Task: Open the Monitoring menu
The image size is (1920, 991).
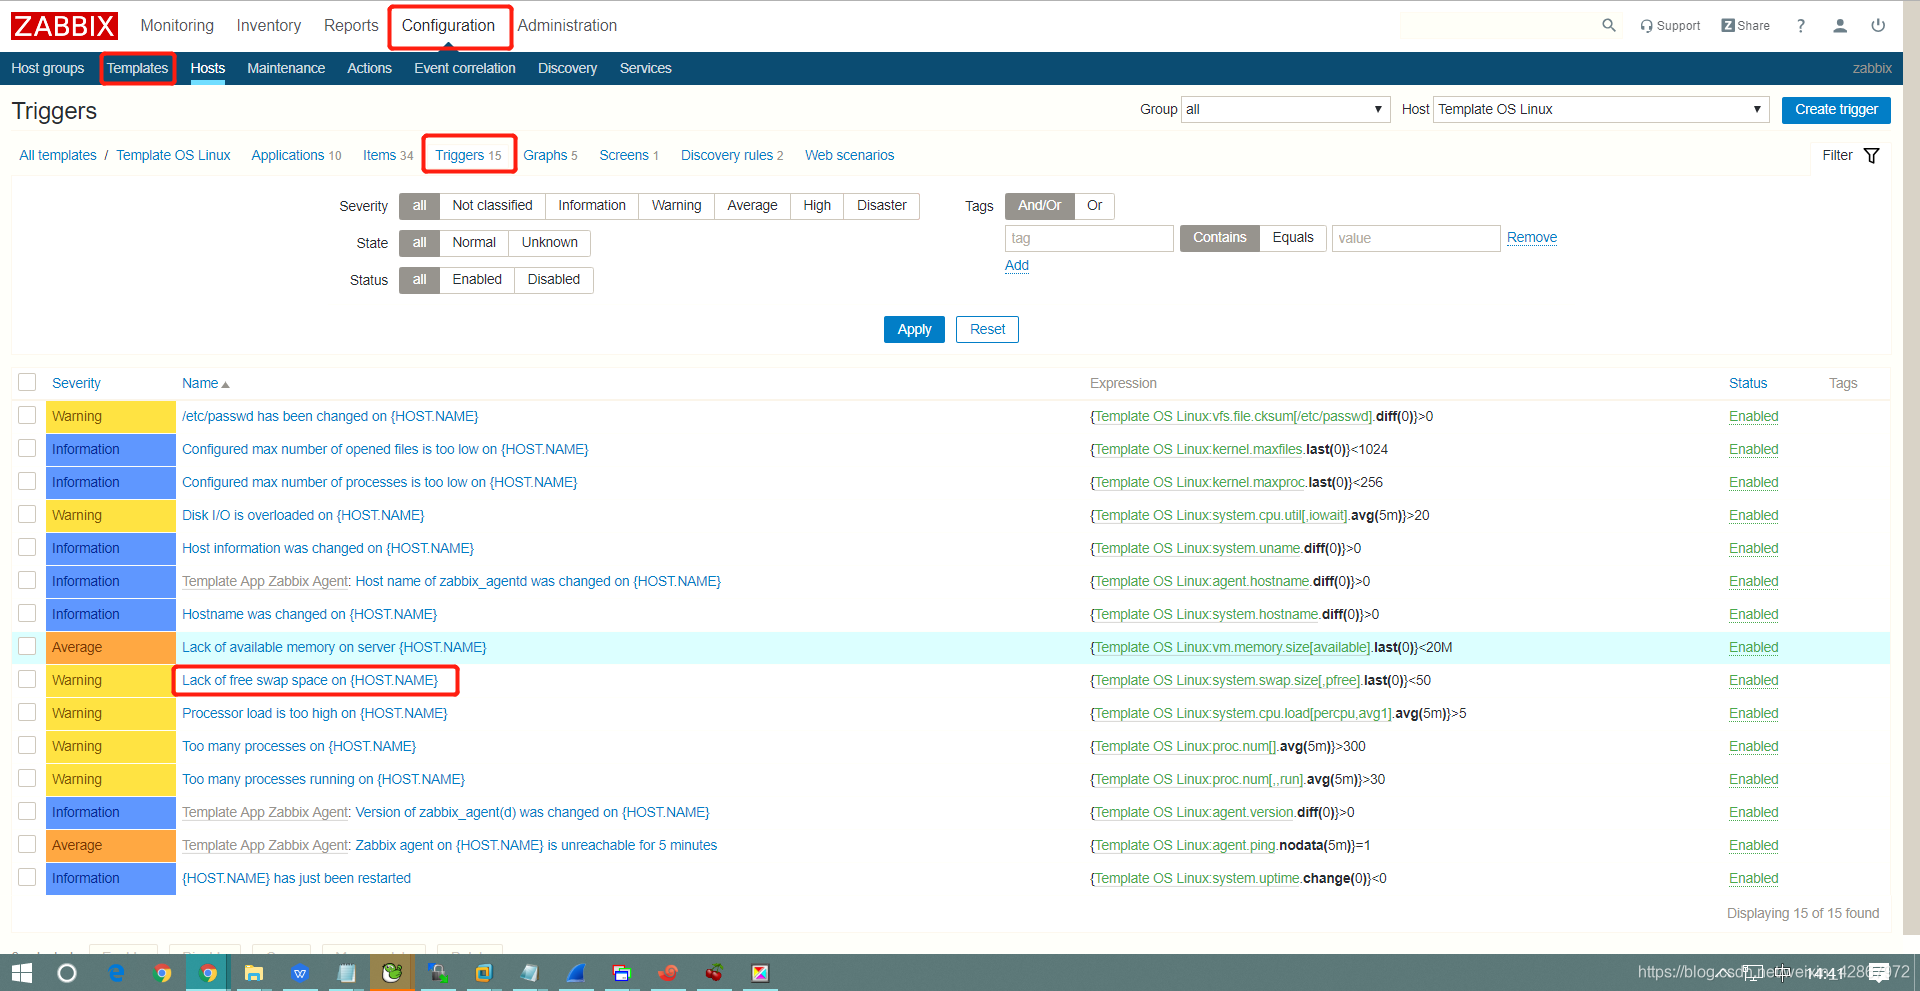Action: point(177,26)
